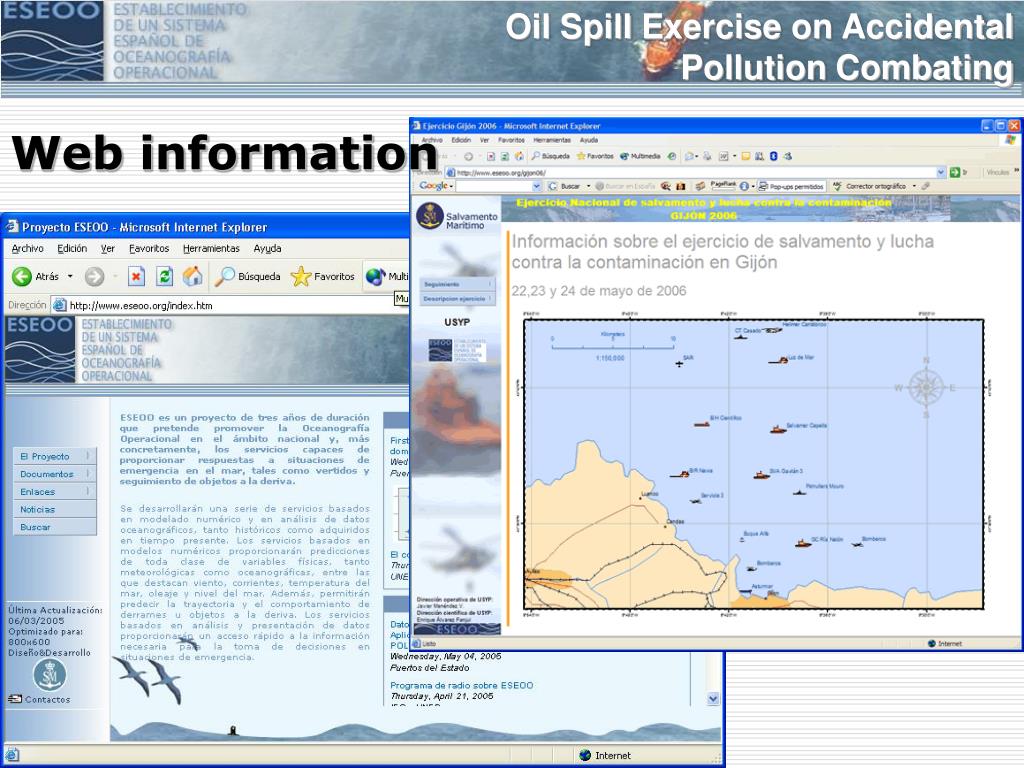
Task: Click Home icon in Ejercicio Gijón toolbar
Action: [519, 157]
